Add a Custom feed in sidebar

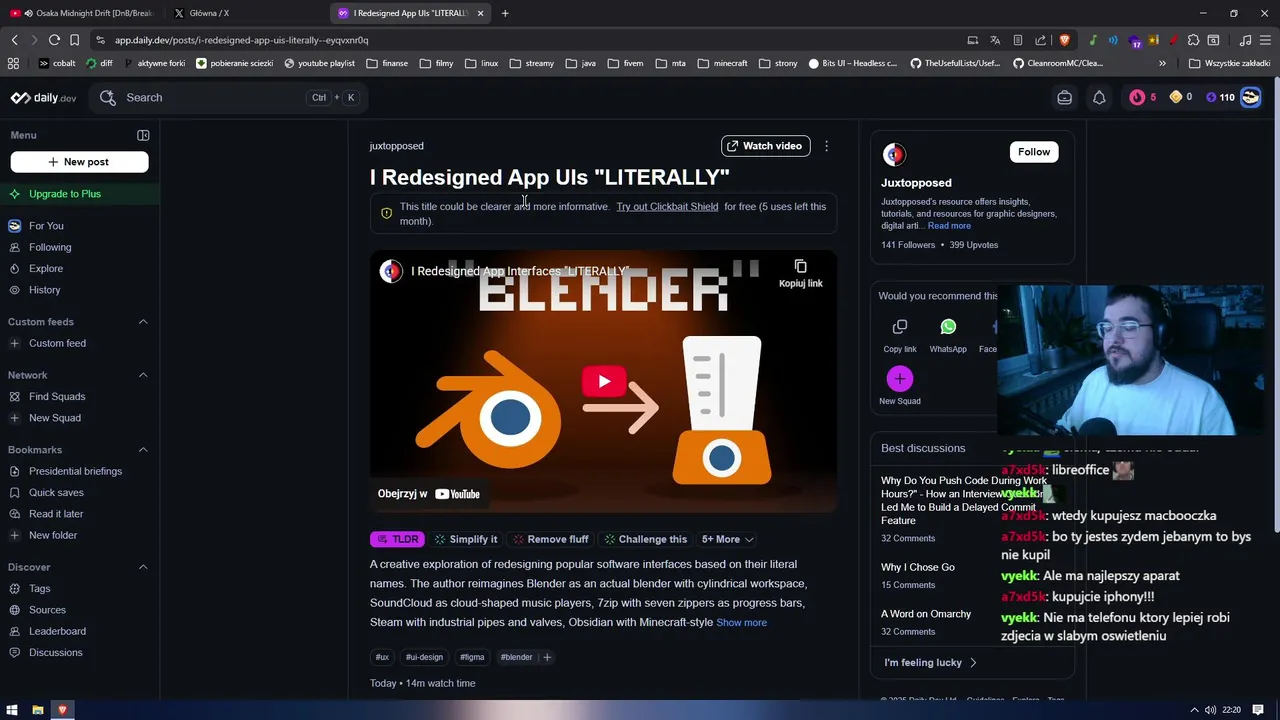point(57,343)
